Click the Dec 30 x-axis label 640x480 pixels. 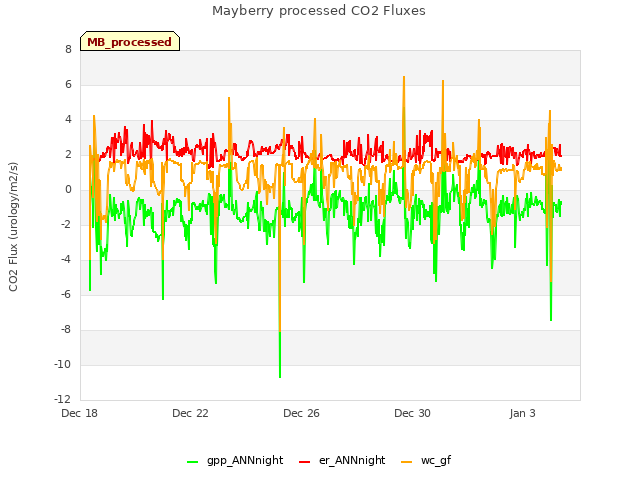[x=412, y=413]
